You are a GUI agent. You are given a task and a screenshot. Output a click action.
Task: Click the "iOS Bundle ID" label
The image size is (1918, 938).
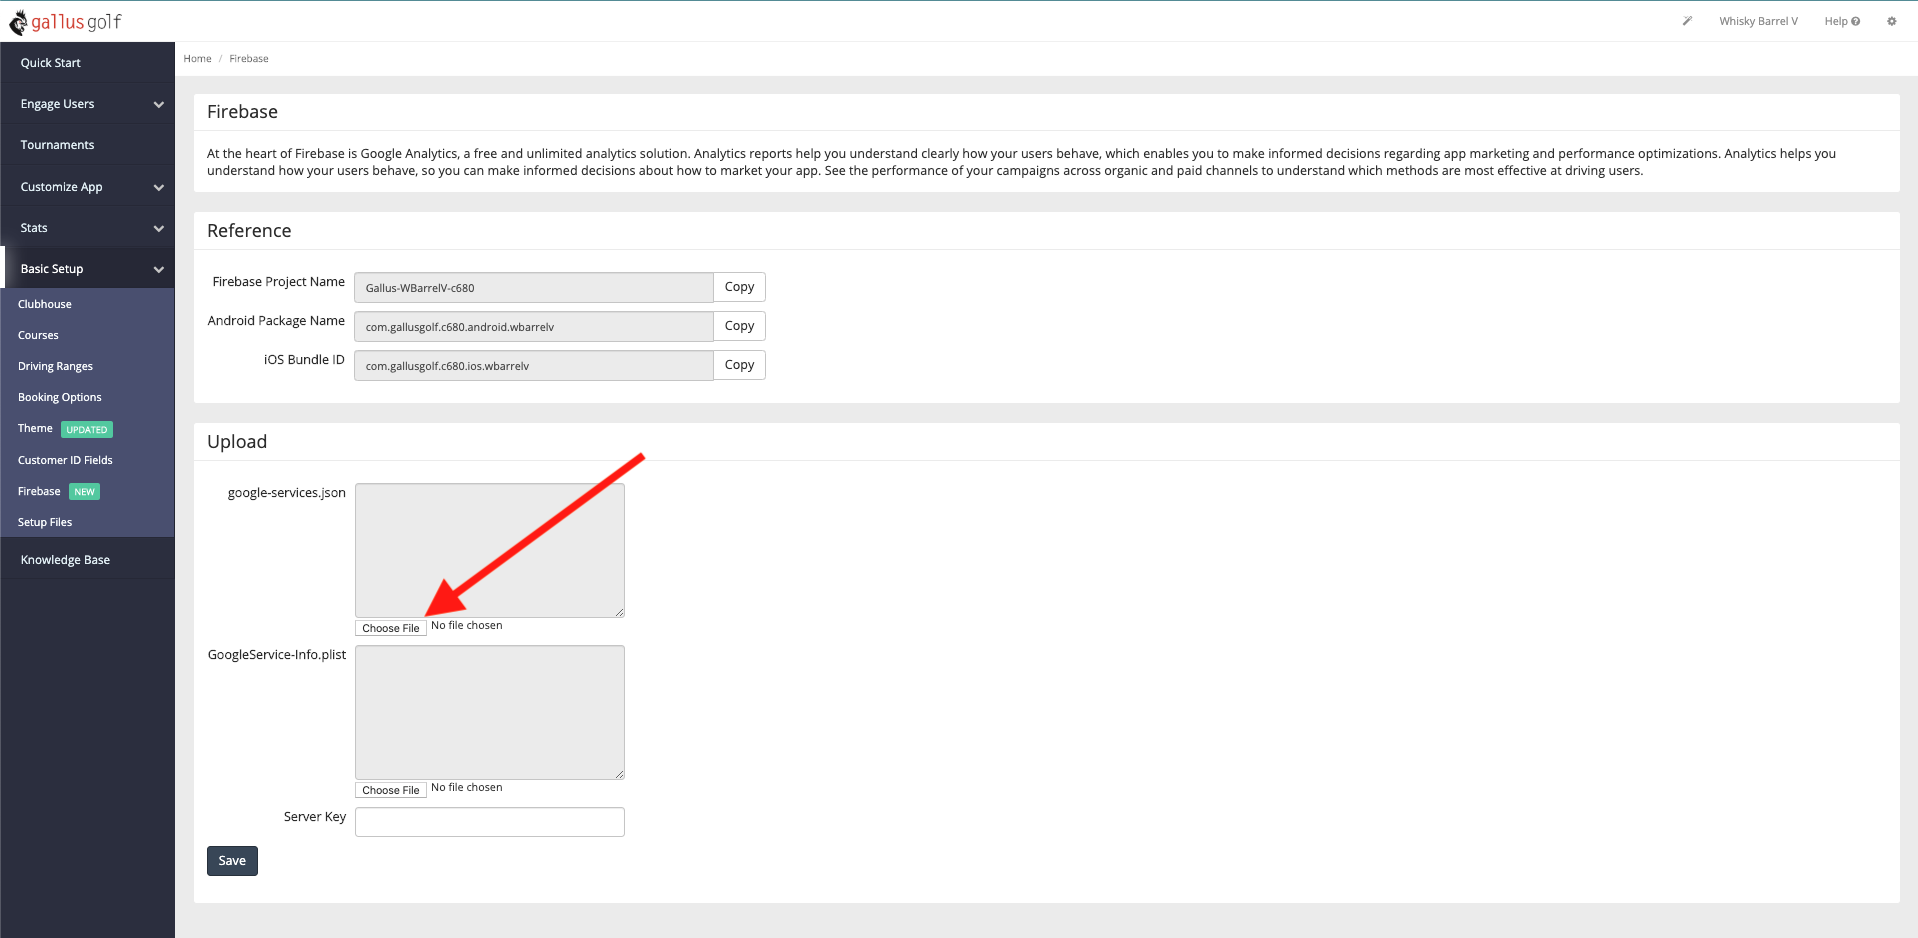click(304, 360)
